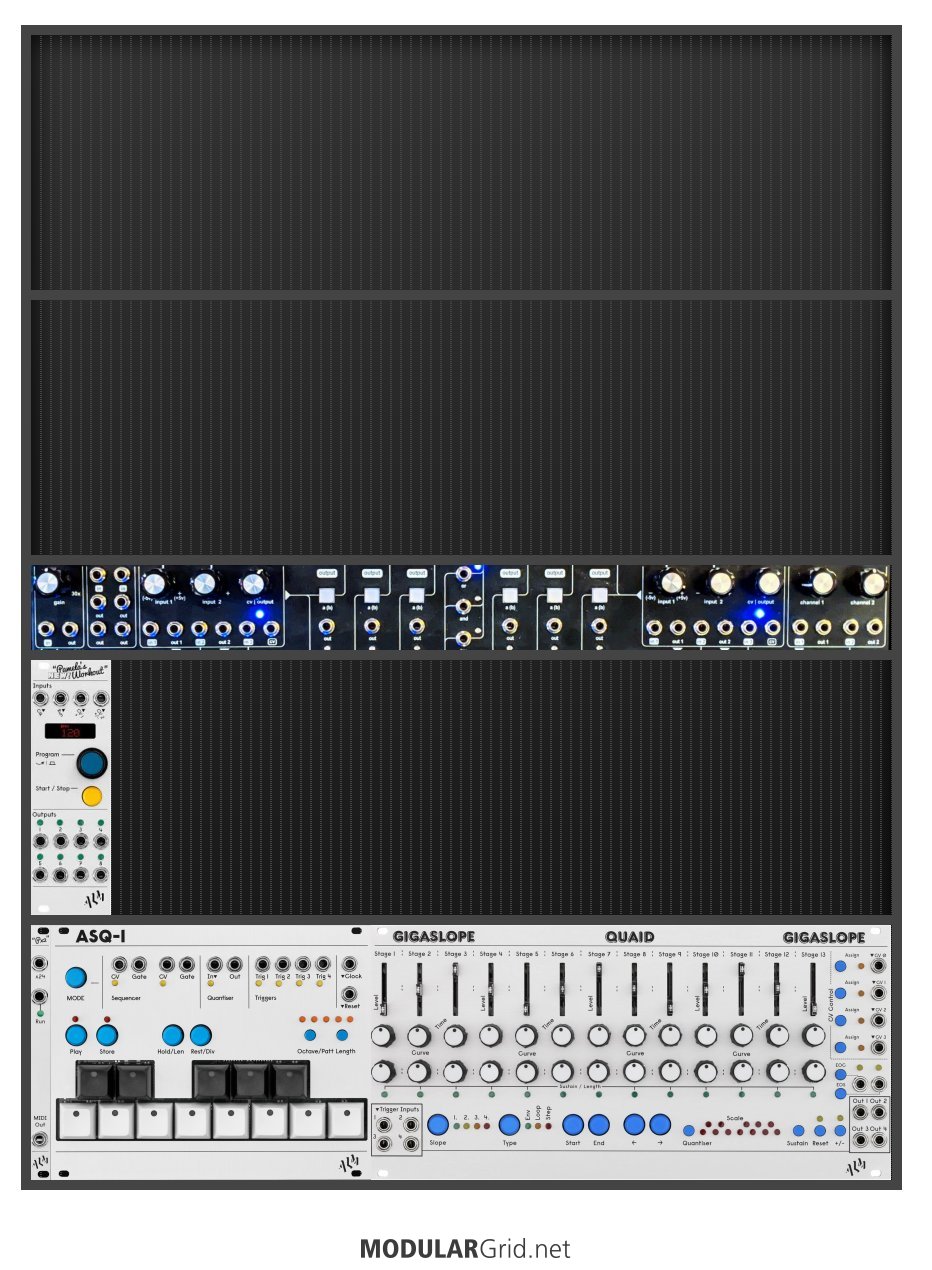932x1270 pixels.
Task: Click the Run jack below x24
Action: point(40,996)
